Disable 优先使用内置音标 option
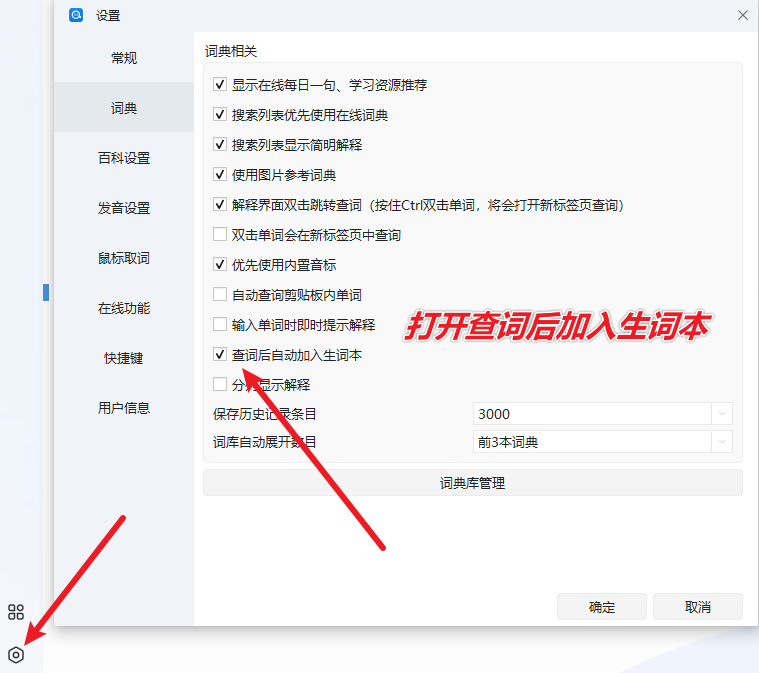This screenshot has height=673, width=759. point(220,265)
